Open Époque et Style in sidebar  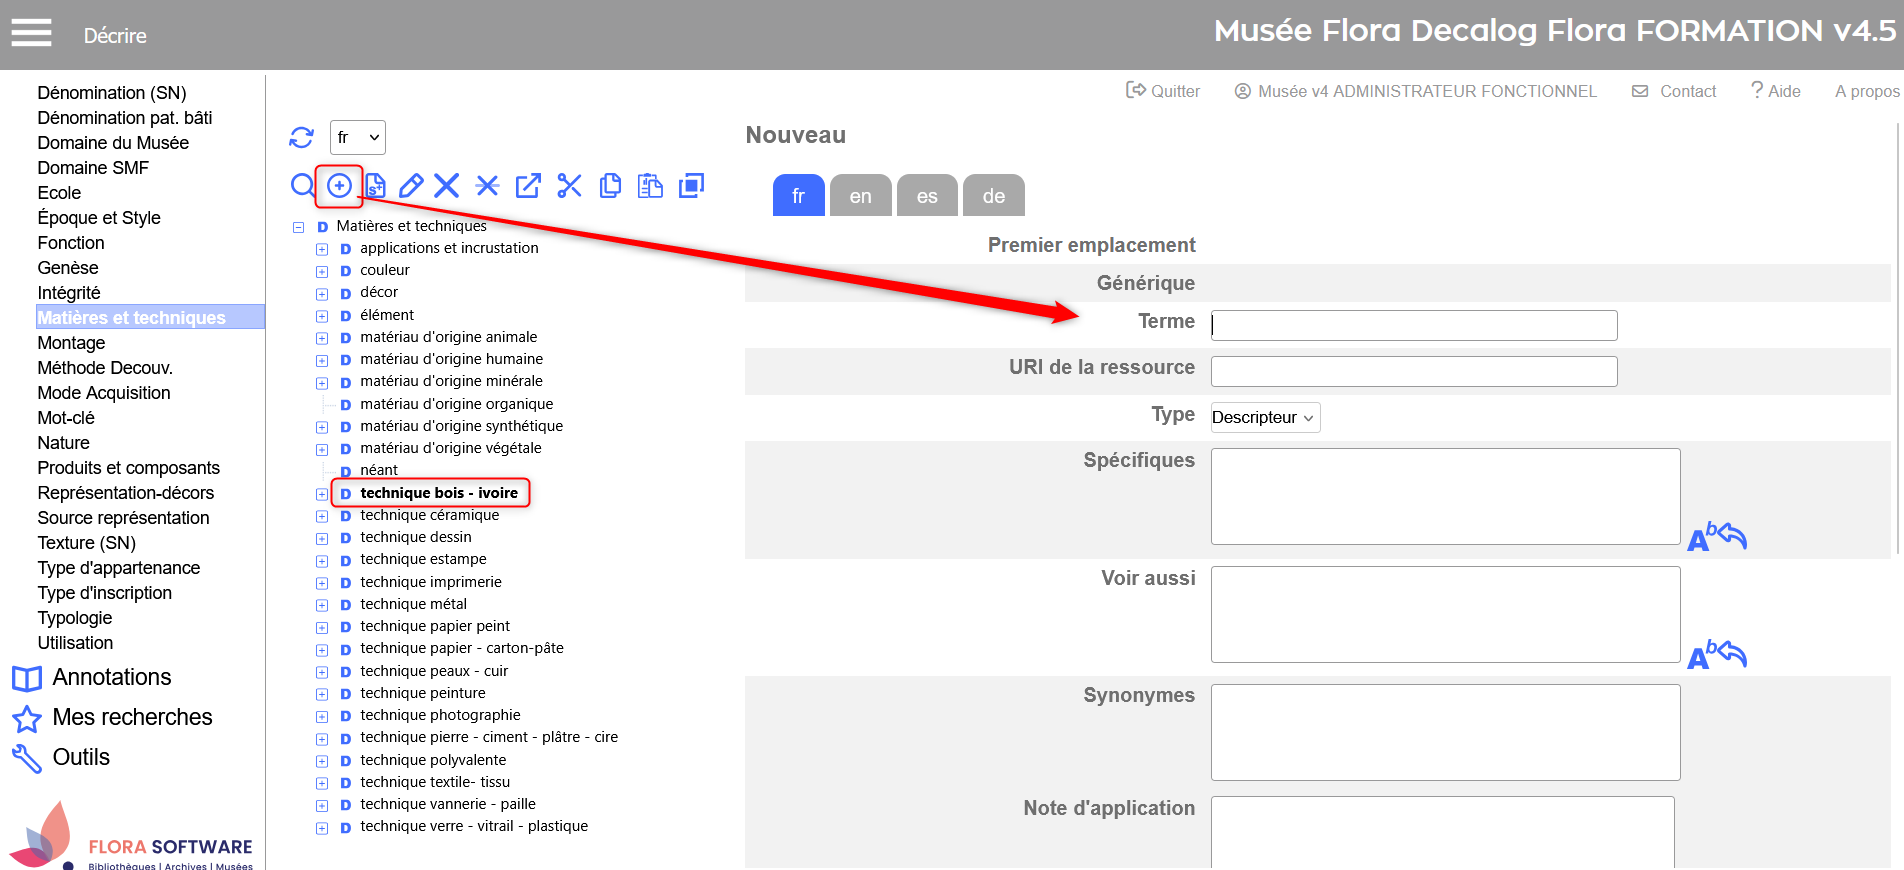(99, 218)
